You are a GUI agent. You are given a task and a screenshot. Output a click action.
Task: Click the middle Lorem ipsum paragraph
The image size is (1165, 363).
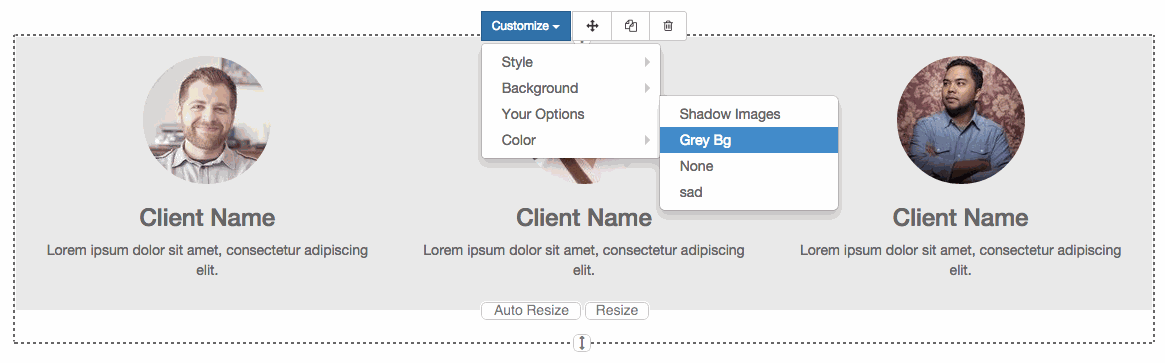[584, 260]
